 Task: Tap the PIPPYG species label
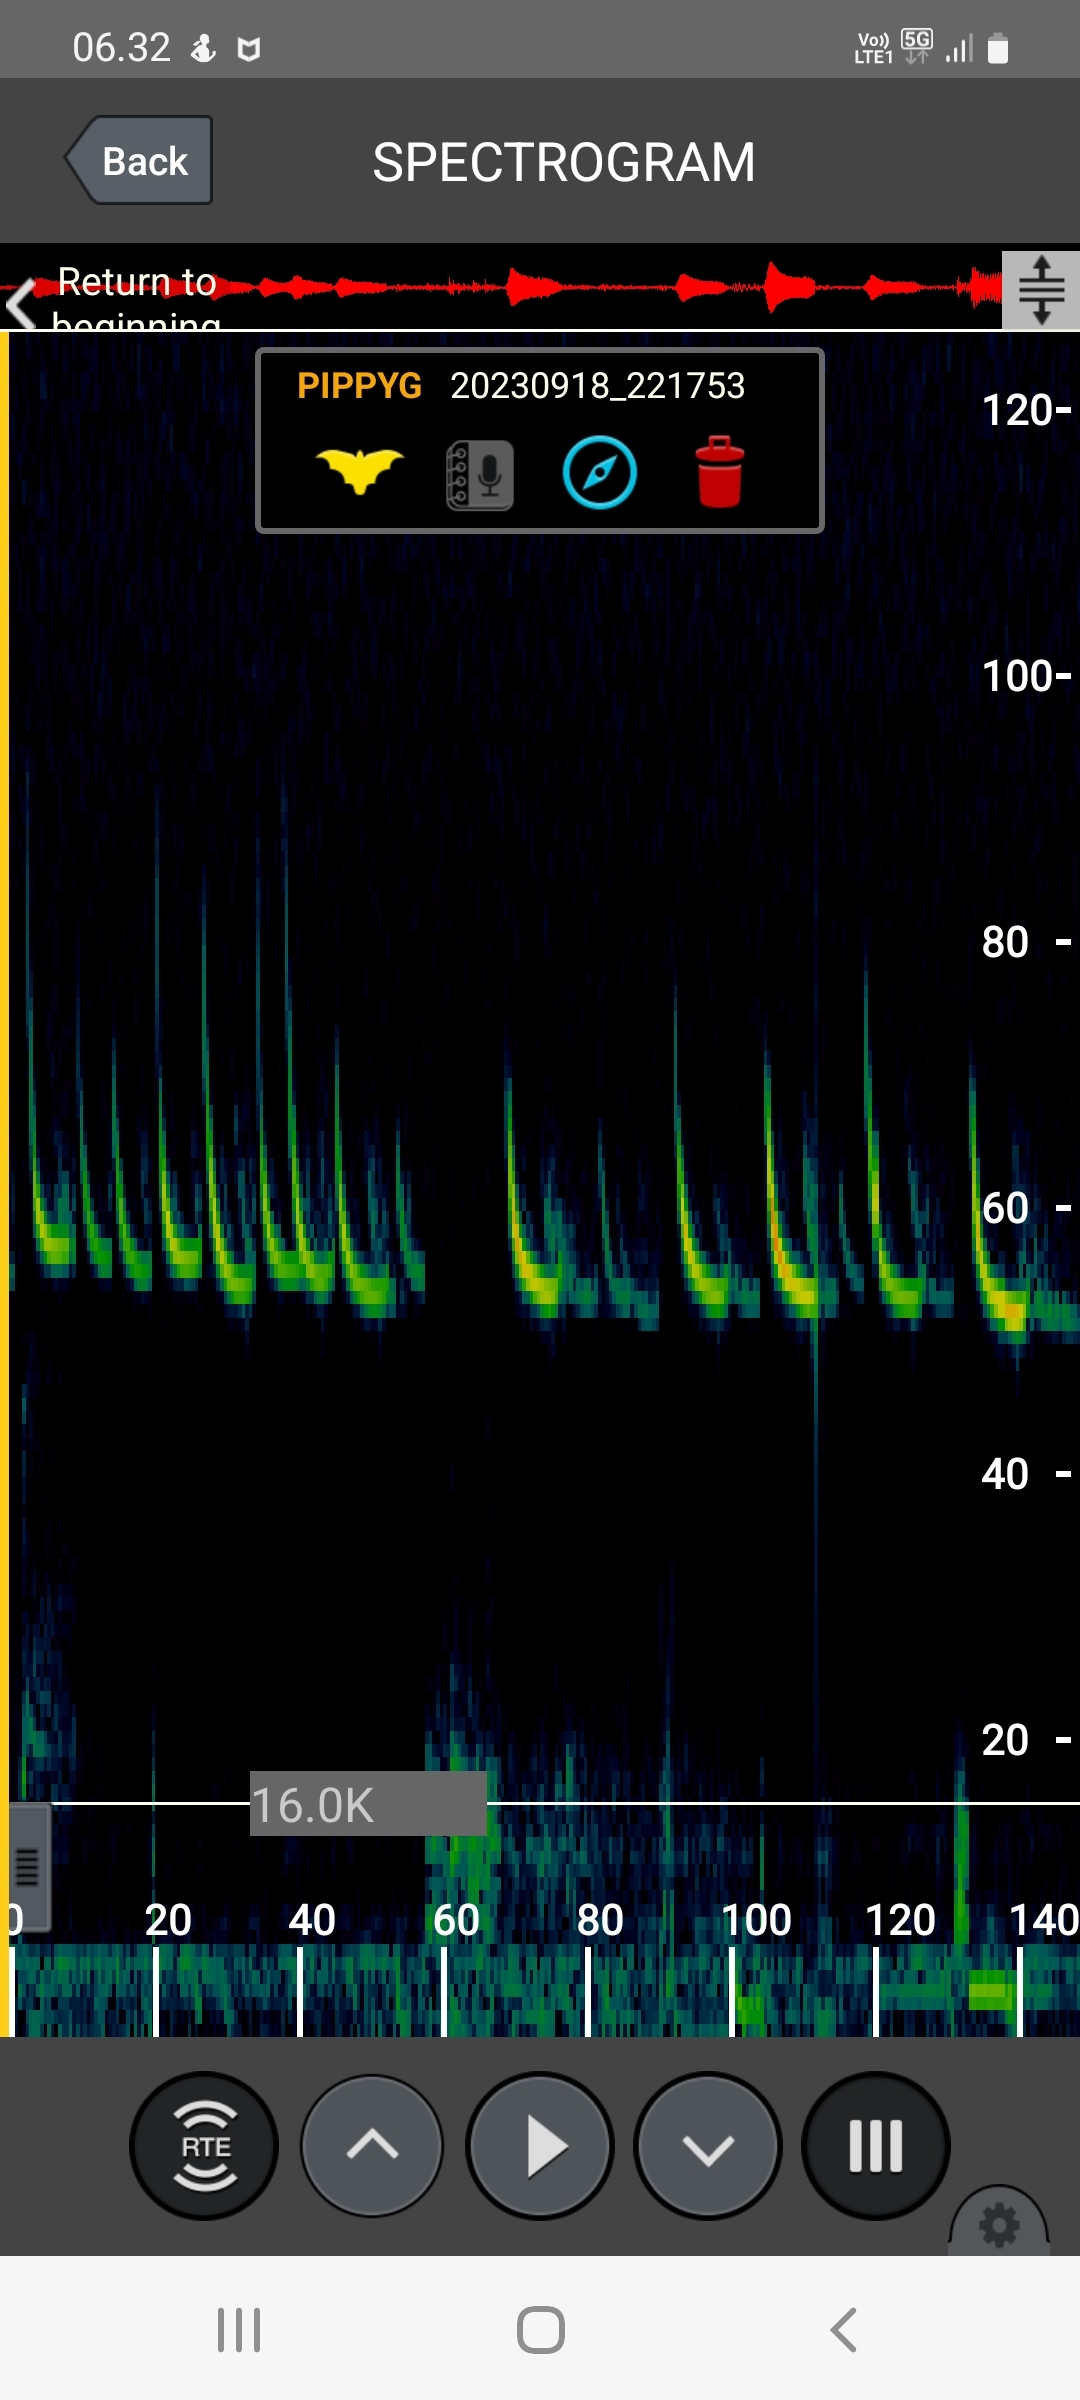tap(359, 386)
